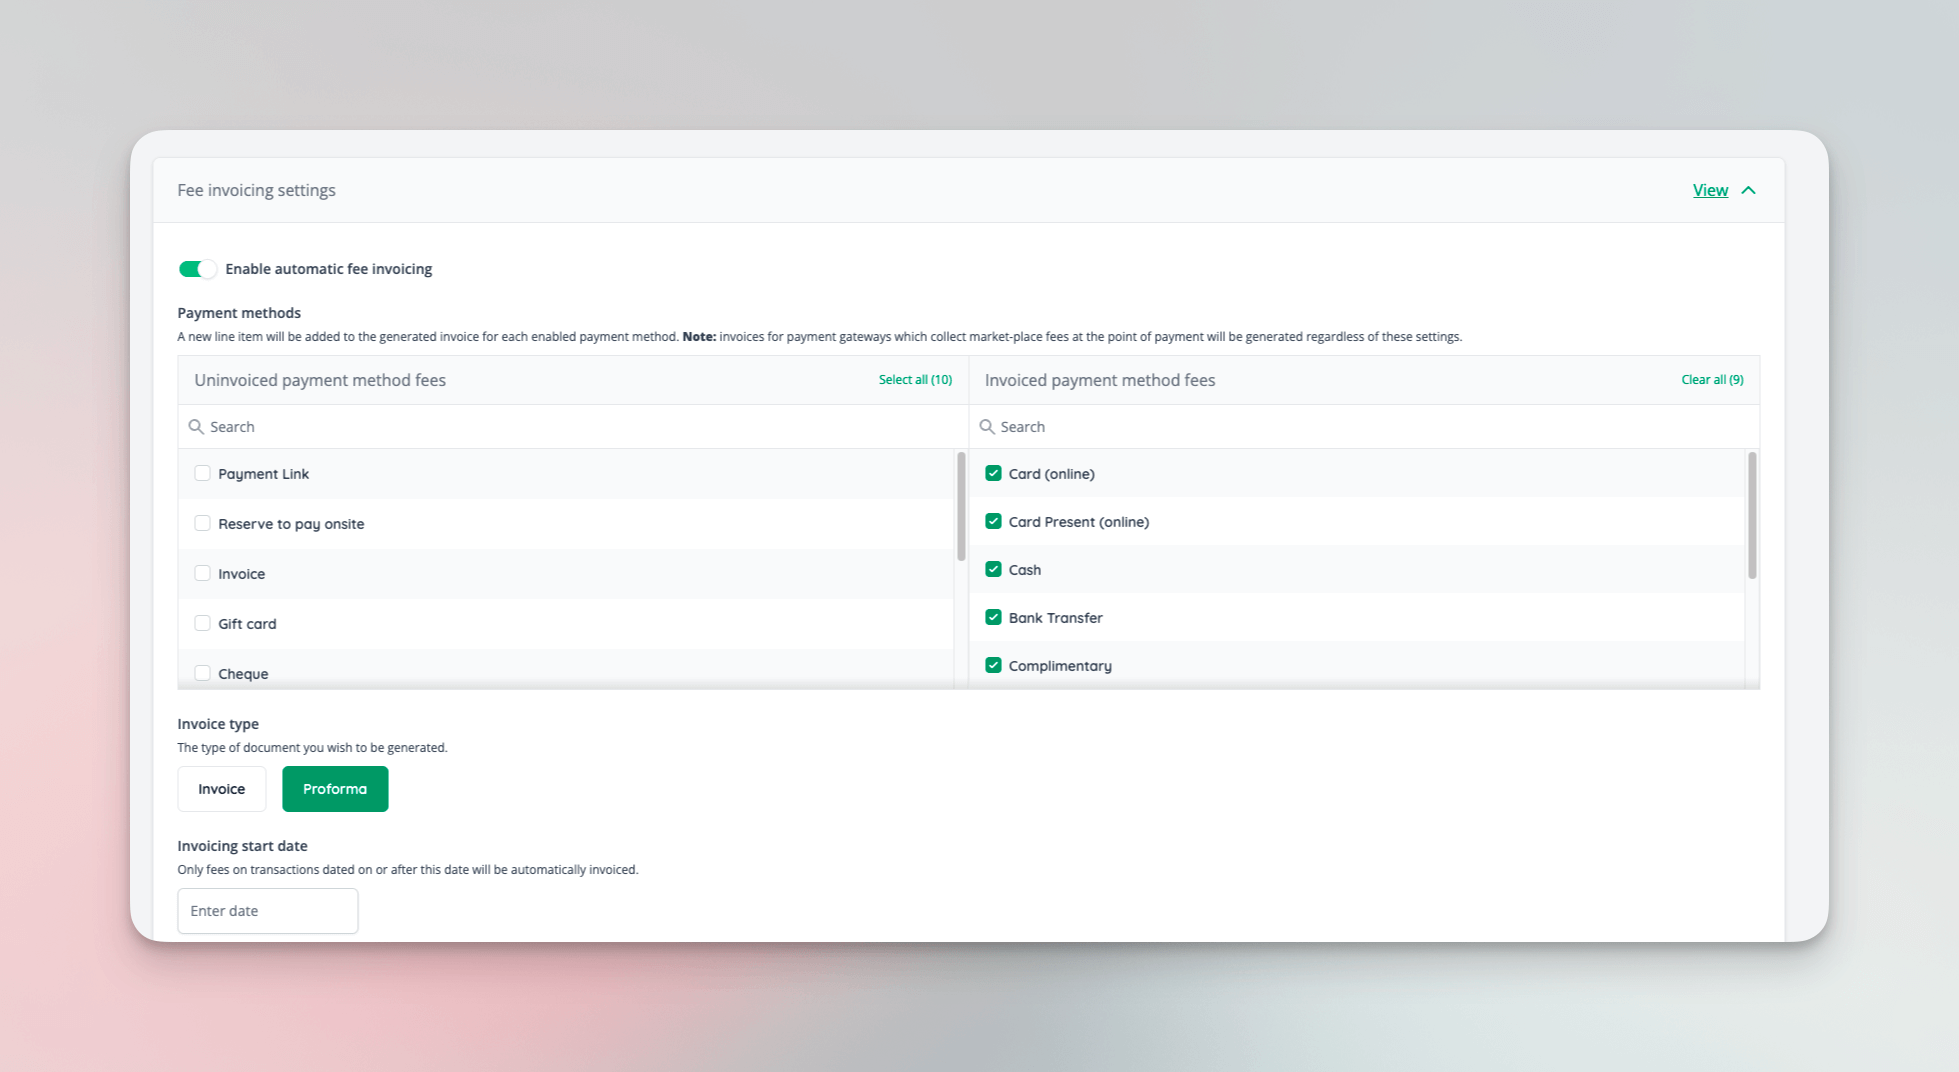Image resolution: width=1959 pixels, height=1072 pixels.
Task: Check the Gift card payment method
Action: (x=203, y=622)
